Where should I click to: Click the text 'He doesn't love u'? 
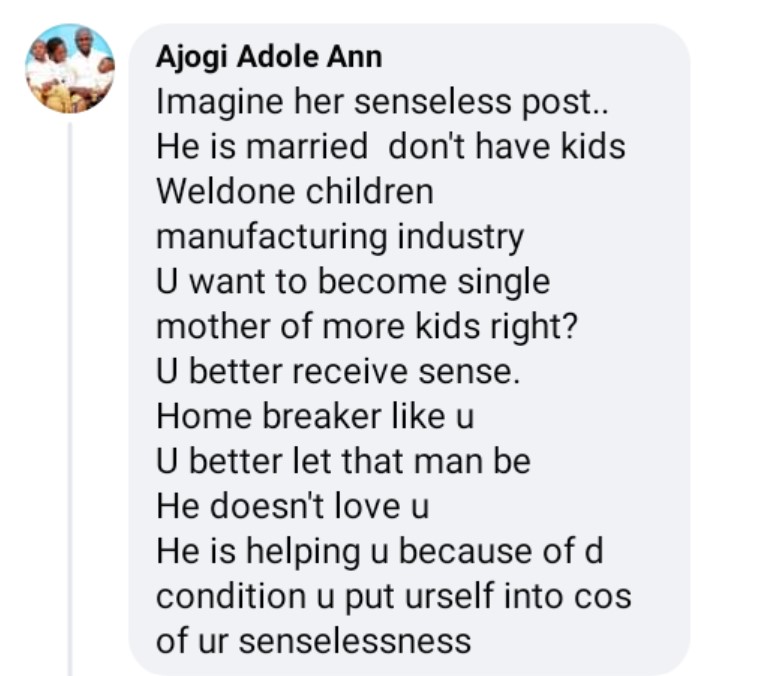point(292,507)
